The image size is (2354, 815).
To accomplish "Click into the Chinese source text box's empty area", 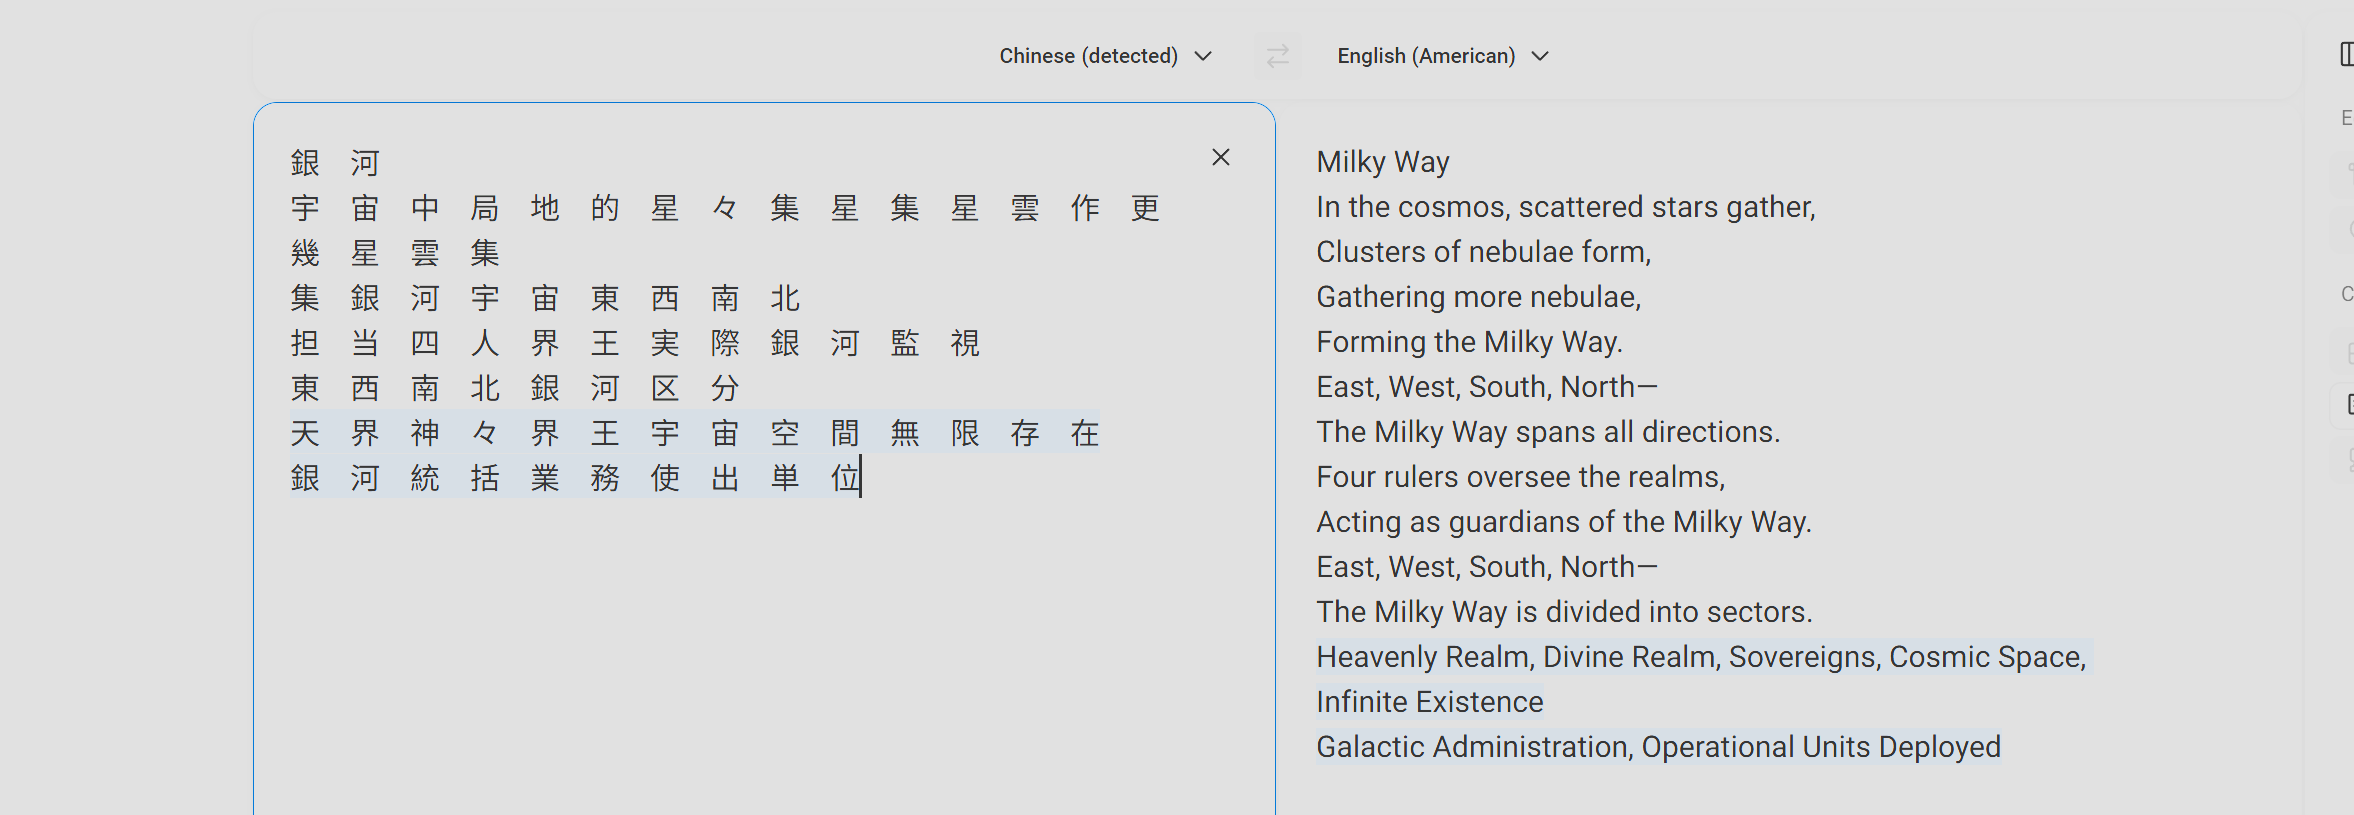I will pos(764,650).
